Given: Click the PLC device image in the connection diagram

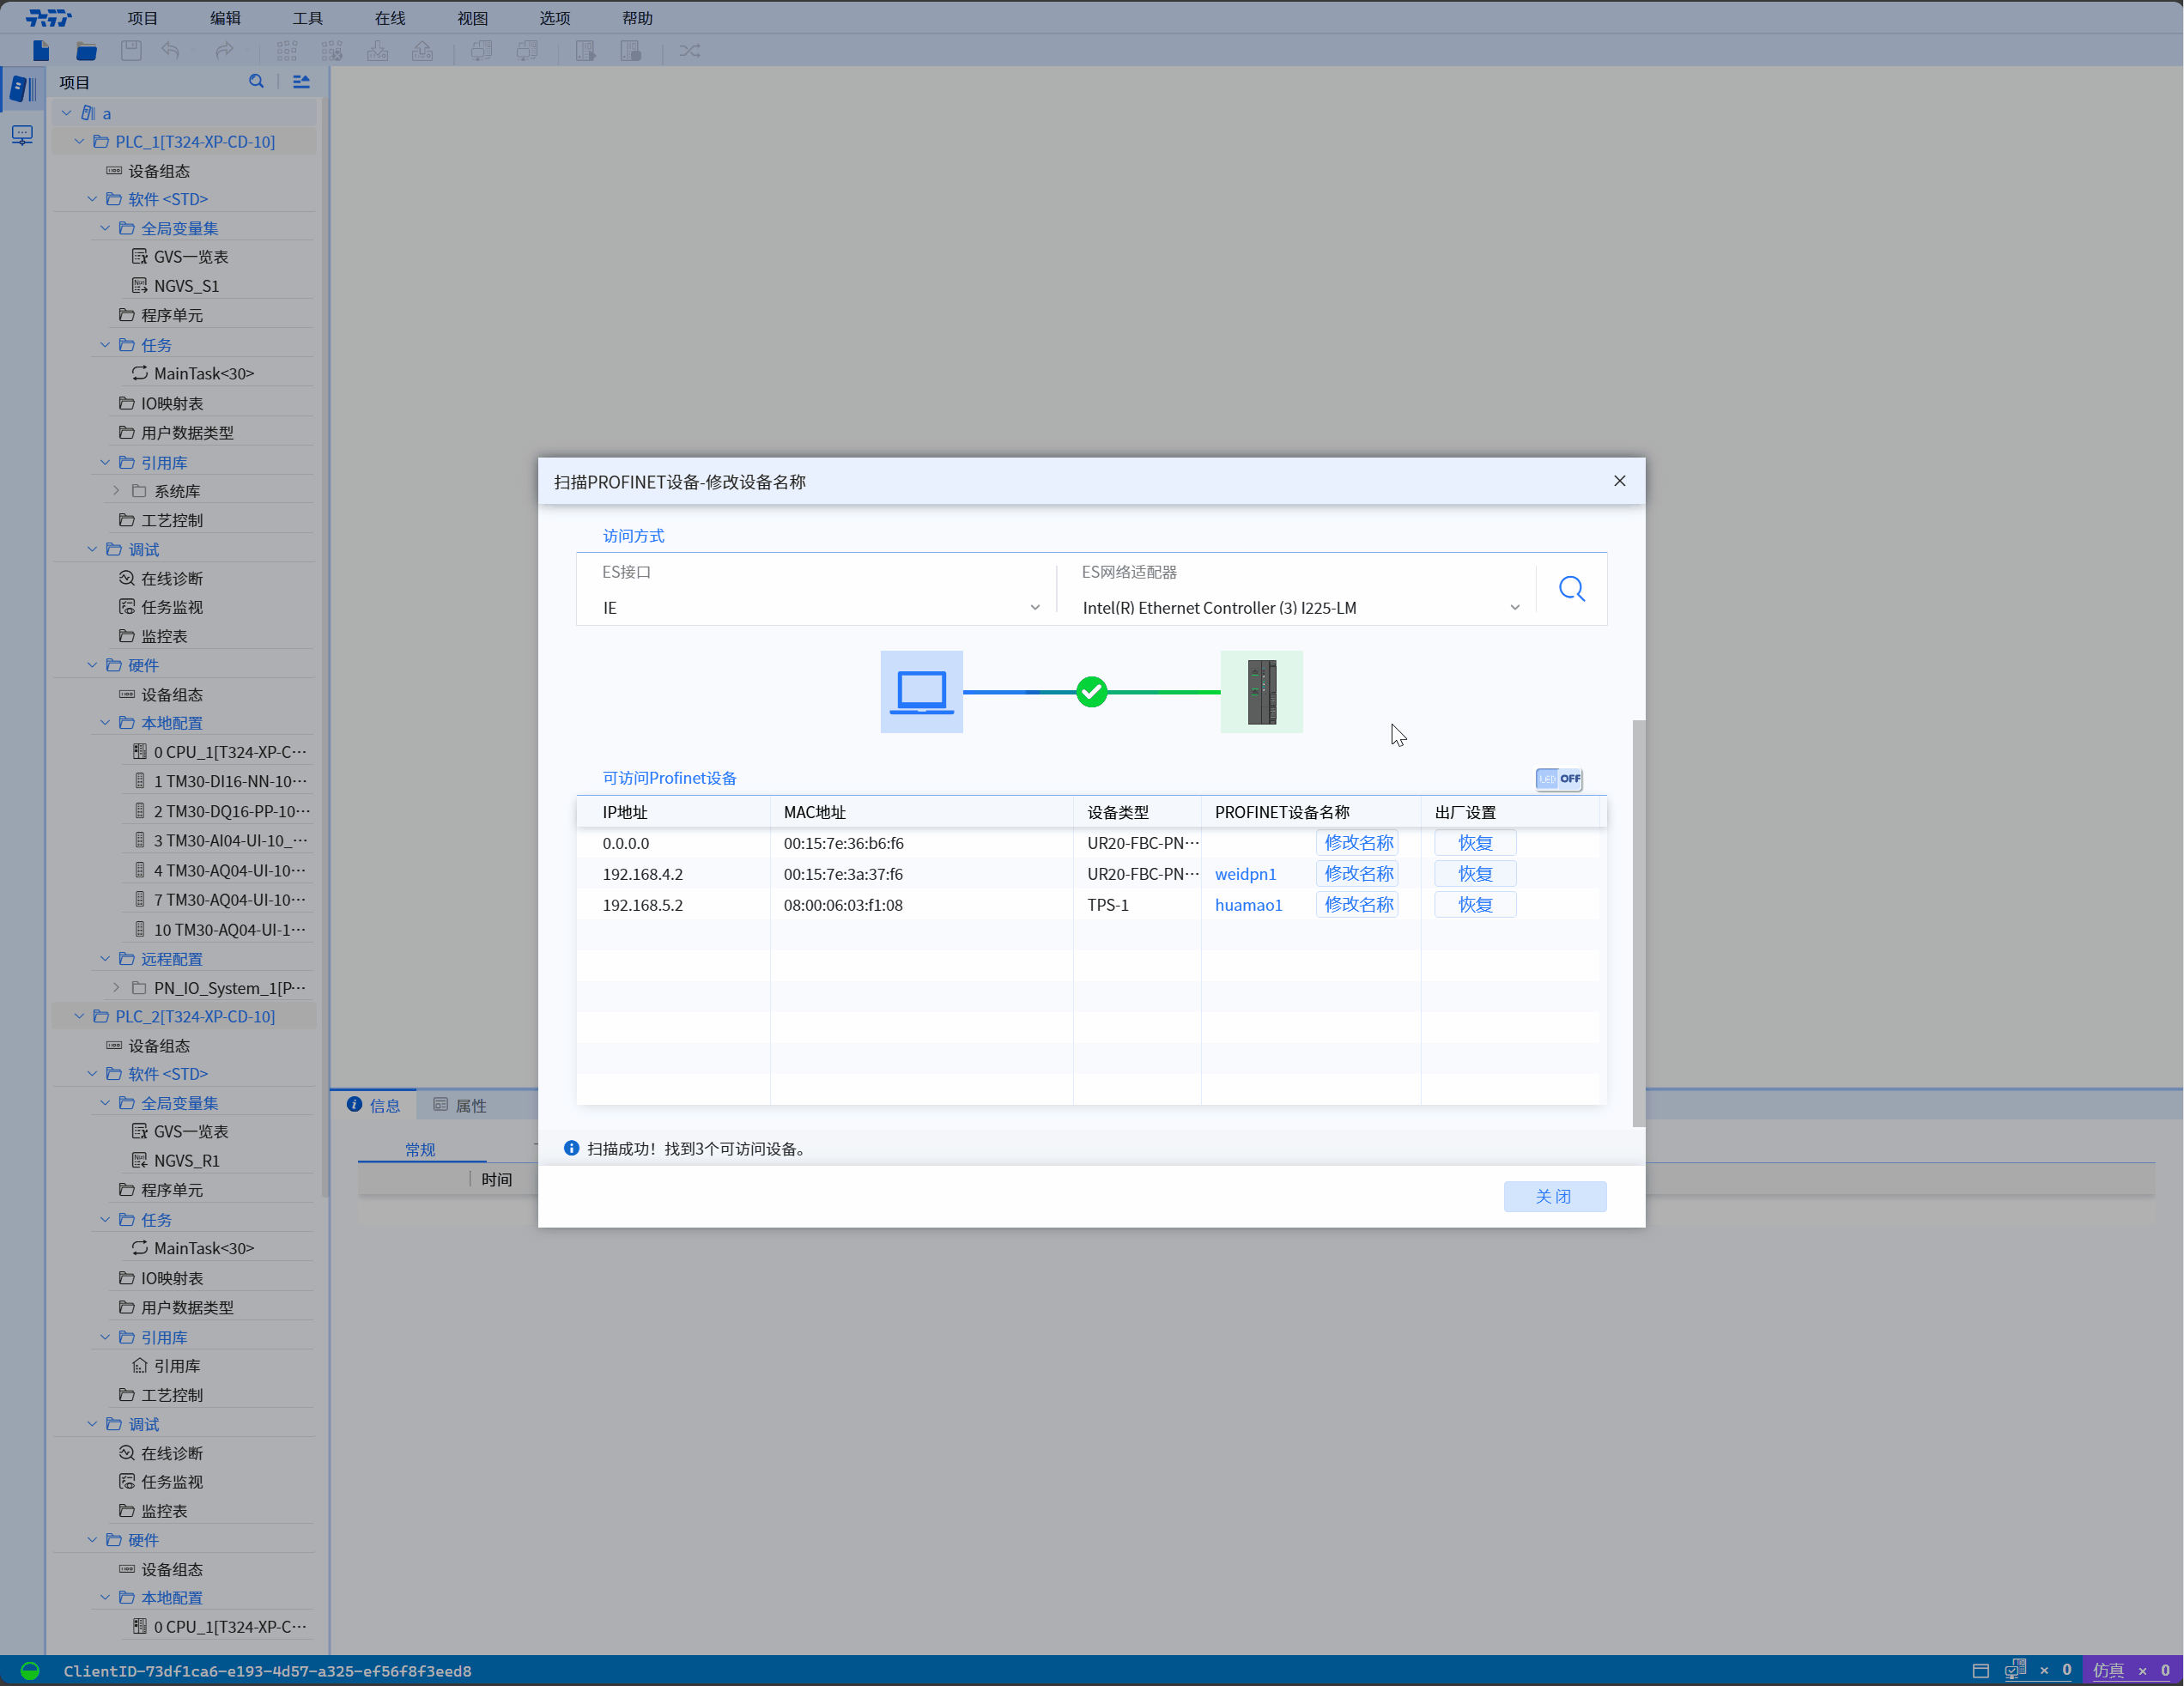Looking at the screenshot, I should pyautogui.click(x=1261, y=692).
